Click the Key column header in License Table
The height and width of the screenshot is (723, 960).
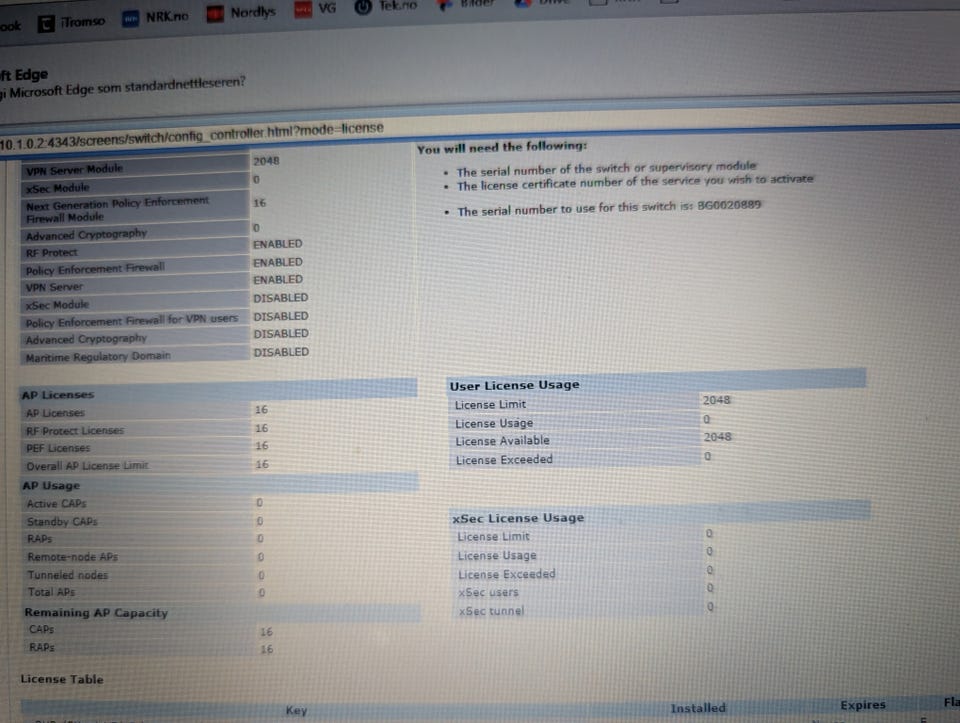coord(296,710)
